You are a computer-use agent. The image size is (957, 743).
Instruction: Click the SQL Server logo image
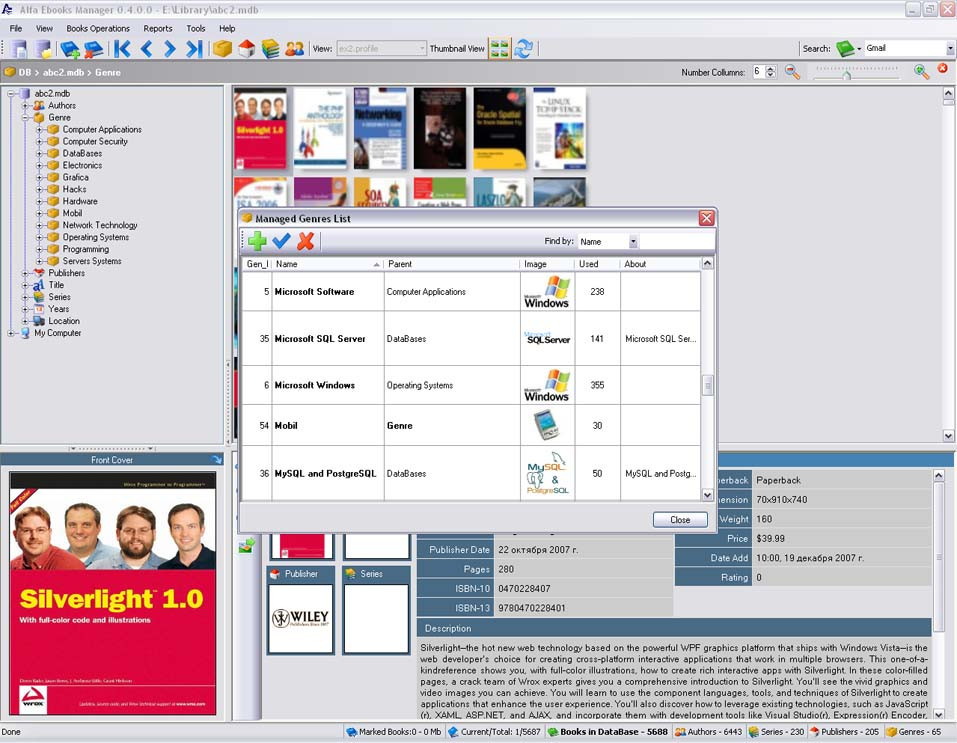pyautogui.click(x=548, y=338)
